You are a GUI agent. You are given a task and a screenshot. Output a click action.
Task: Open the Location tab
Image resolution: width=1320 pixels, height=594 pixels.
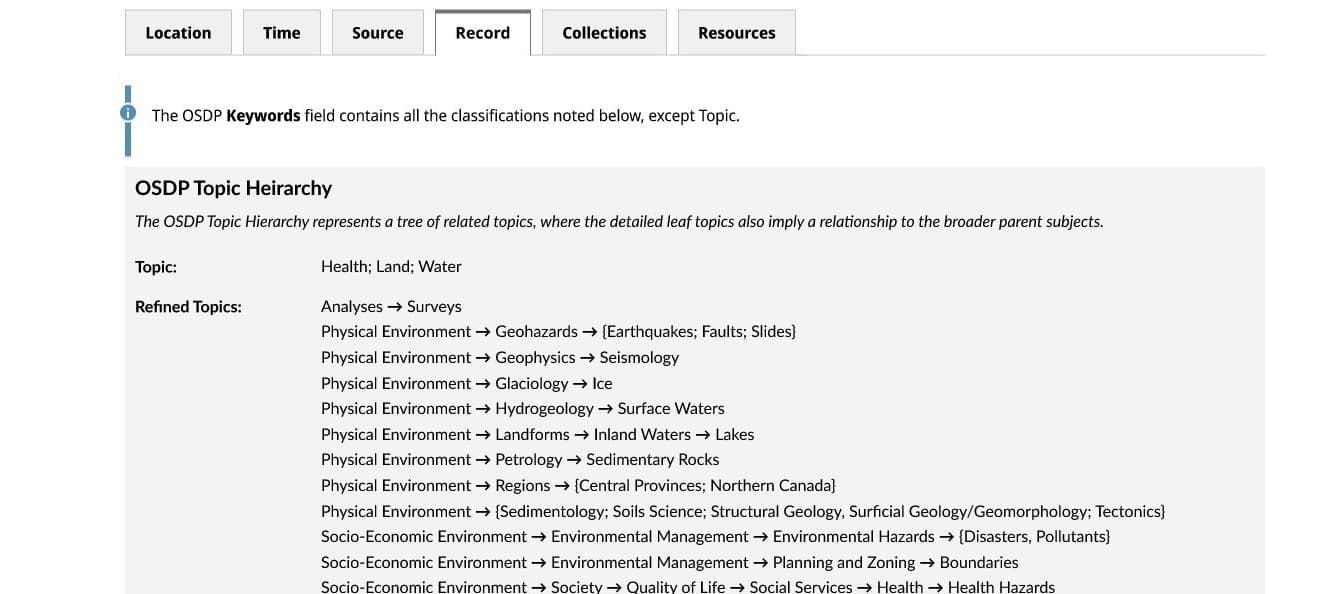178,33
